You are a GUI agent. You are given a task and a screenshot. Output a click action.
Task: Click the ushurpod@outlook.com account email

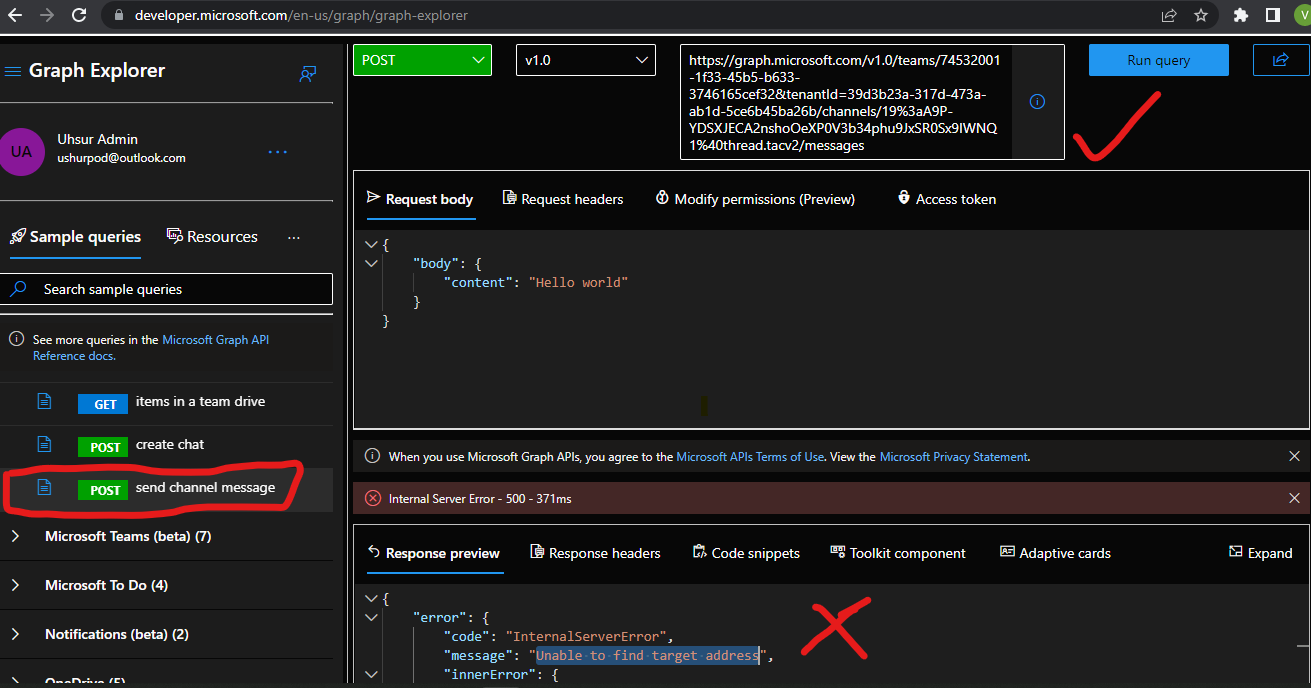click(121, 158)
